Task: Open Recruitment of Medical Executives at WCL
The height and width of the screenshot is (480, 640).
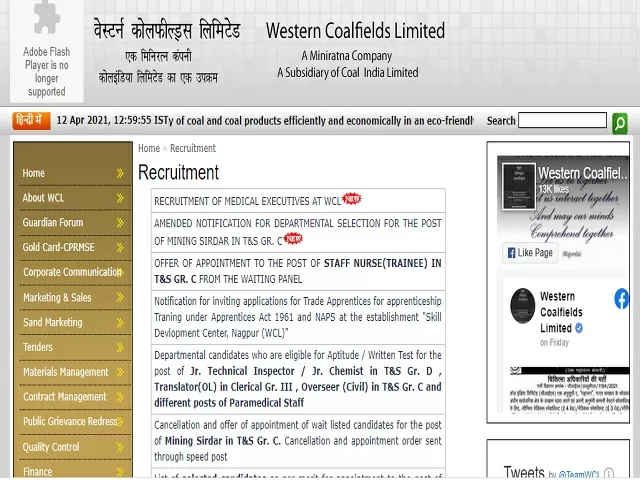Action: point(247,201)
